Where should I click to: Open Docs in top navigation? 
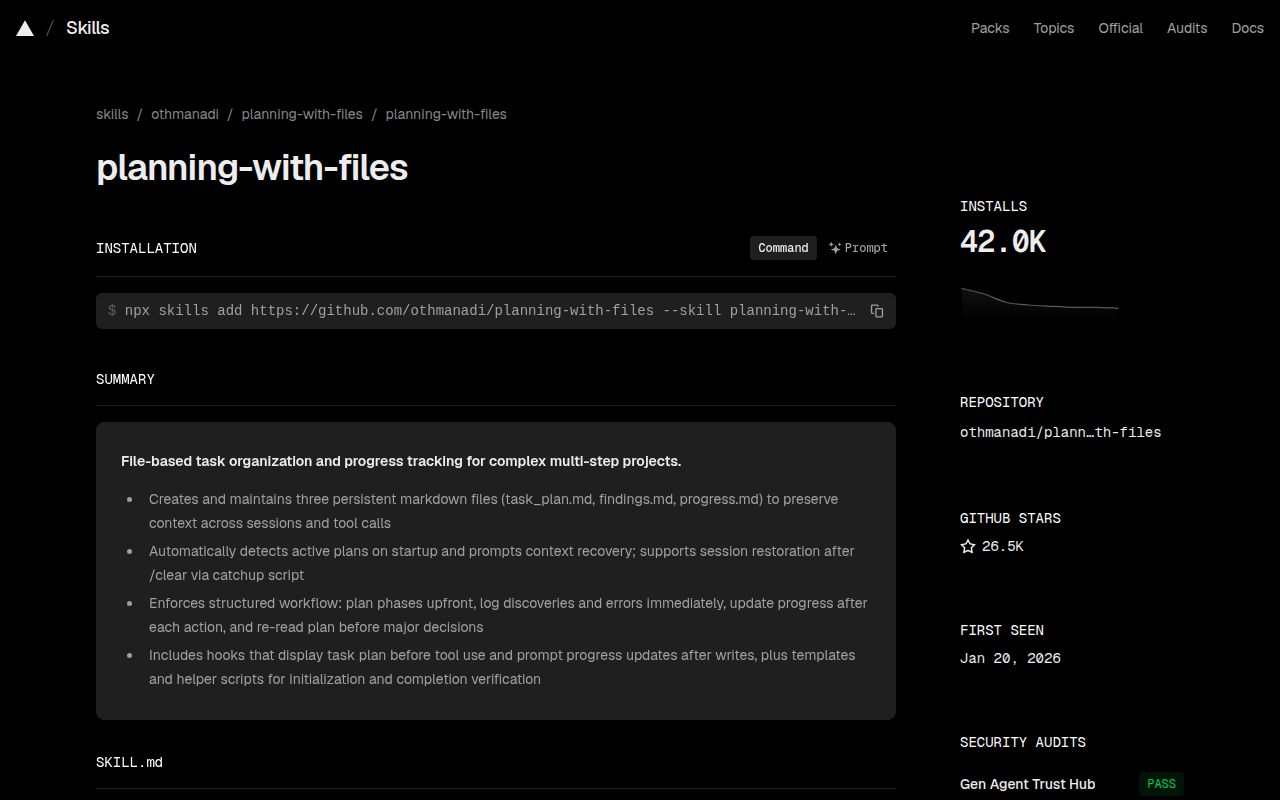pos(1247,28)
